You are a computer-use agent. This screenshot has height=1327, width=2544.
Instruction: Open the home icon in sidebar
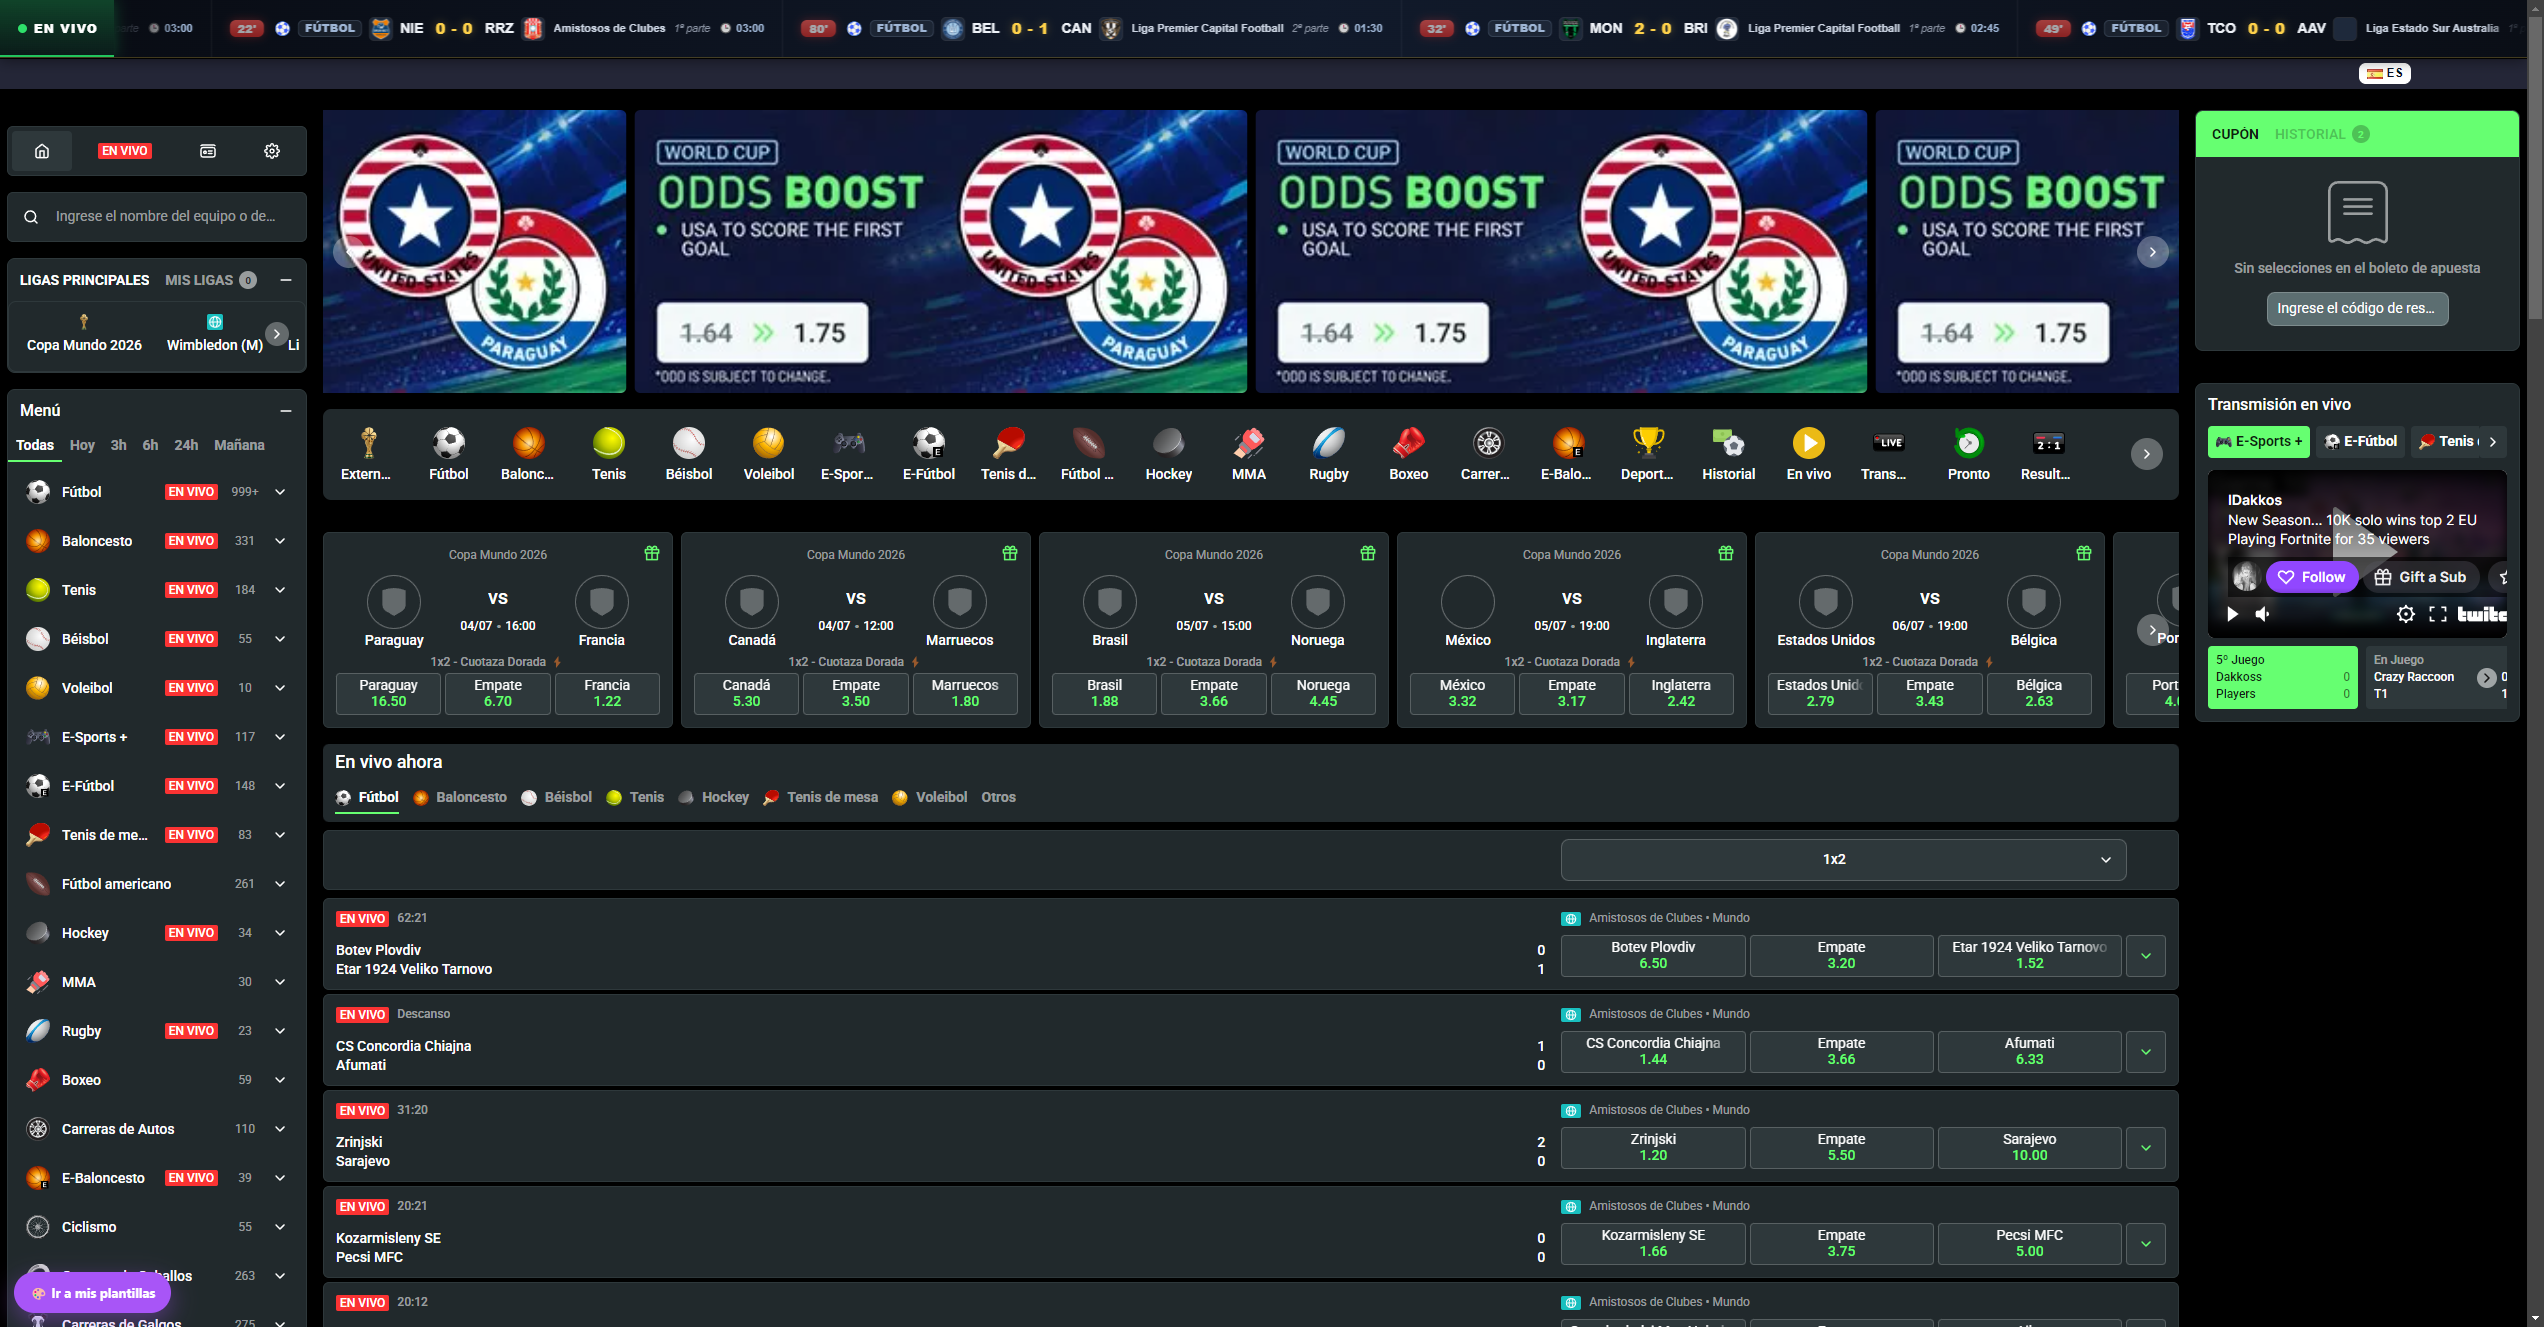tap(42, 151)
